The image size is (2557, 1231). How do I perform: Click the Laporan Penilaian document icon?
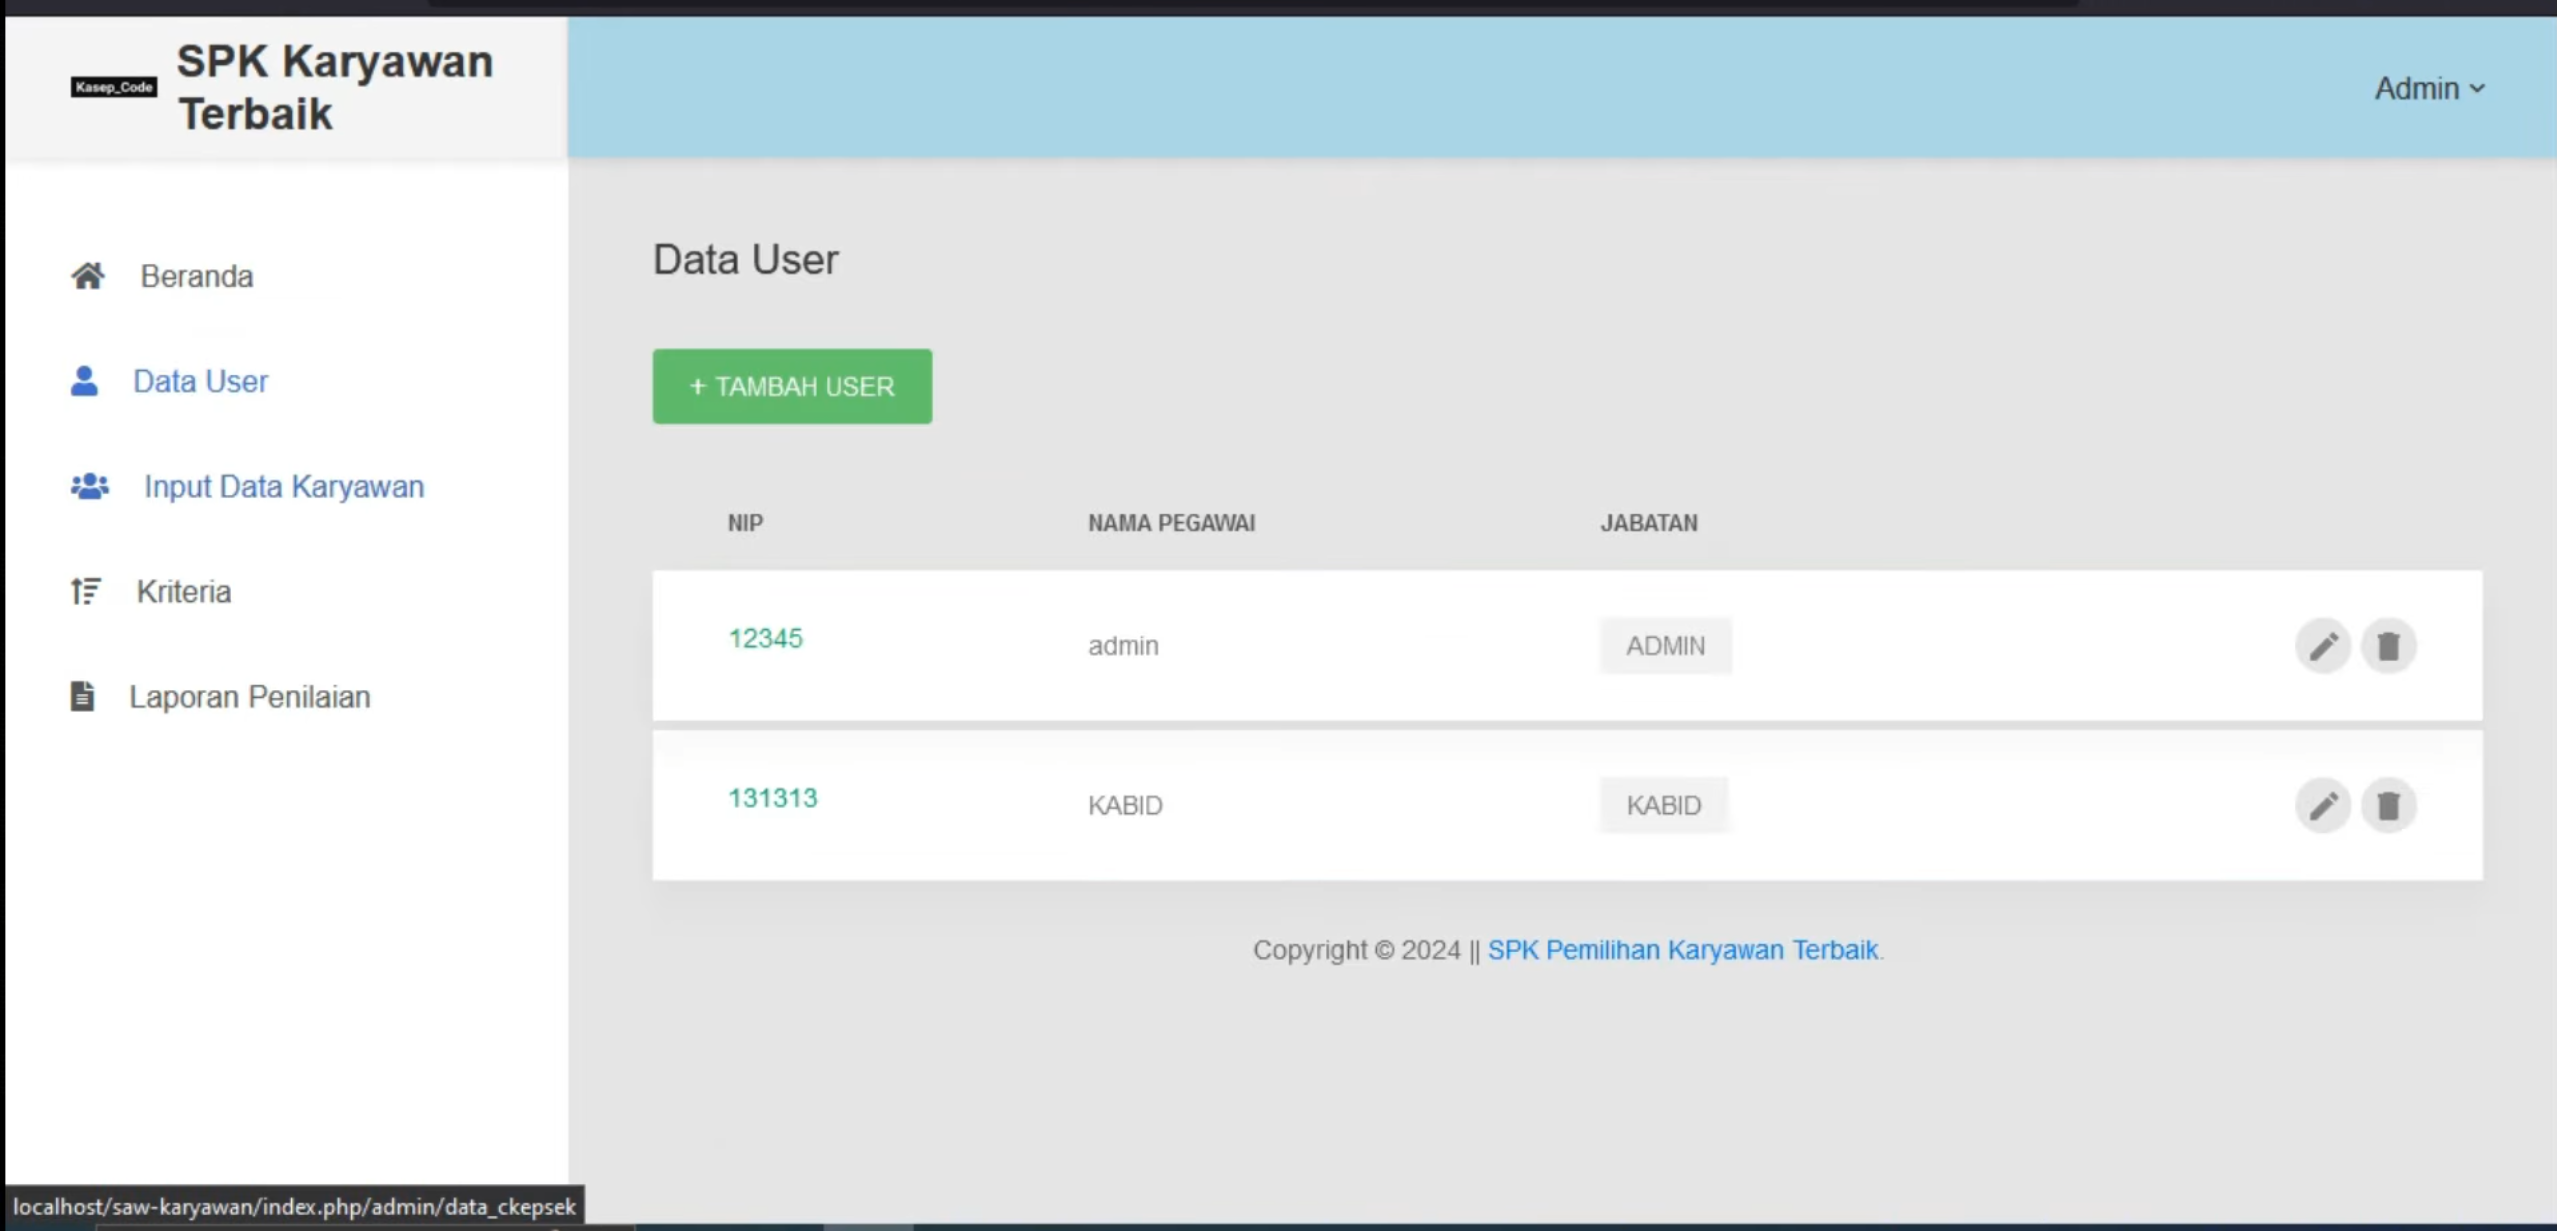(x=83, y=696)
